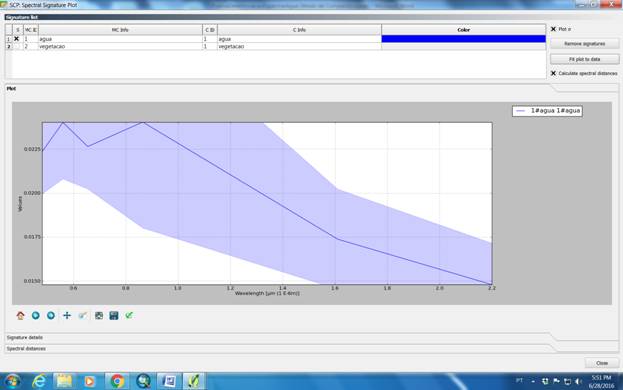Image resolution: width=623 pixels, height=390 pixels.
Task: Activate the zoom to rectangle tool
Action: coord(83,316)
